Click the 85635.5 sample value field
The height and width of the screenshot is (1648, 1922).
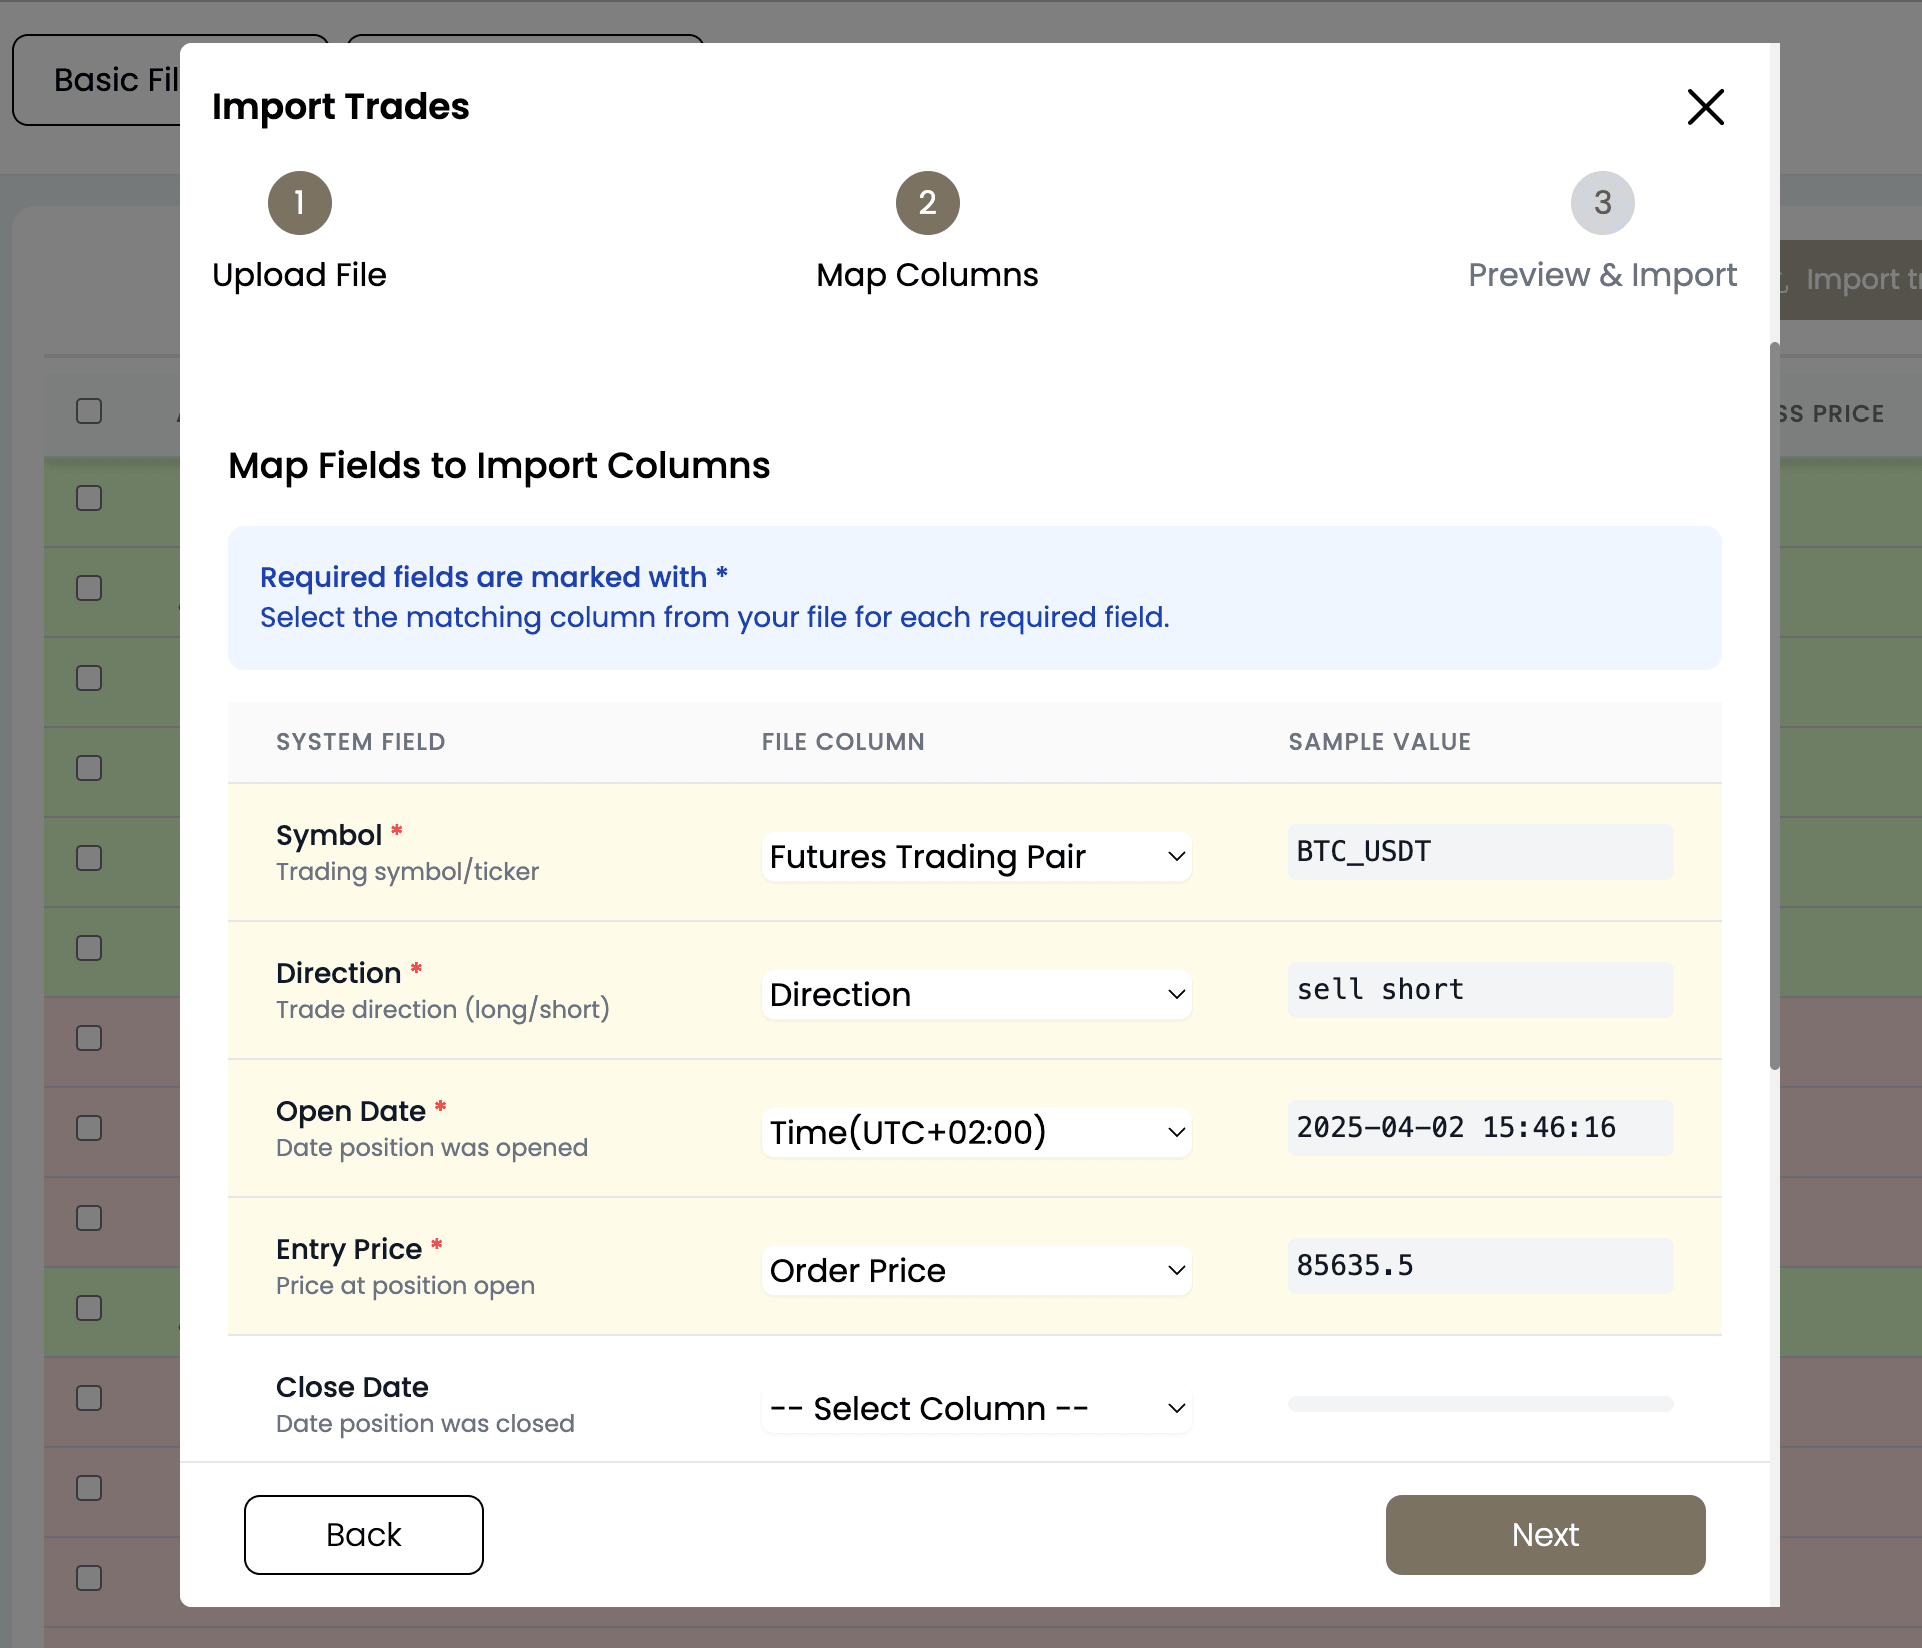1480,1266
